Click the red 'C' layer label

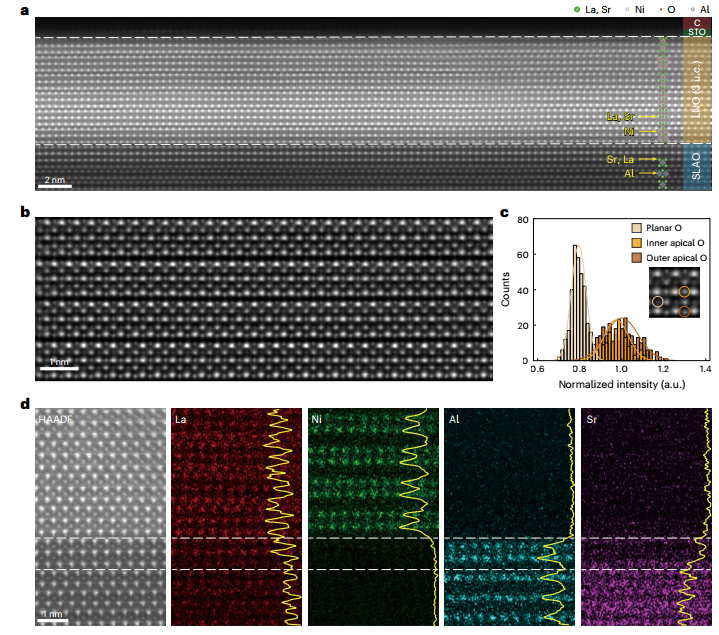click(697, 23)
